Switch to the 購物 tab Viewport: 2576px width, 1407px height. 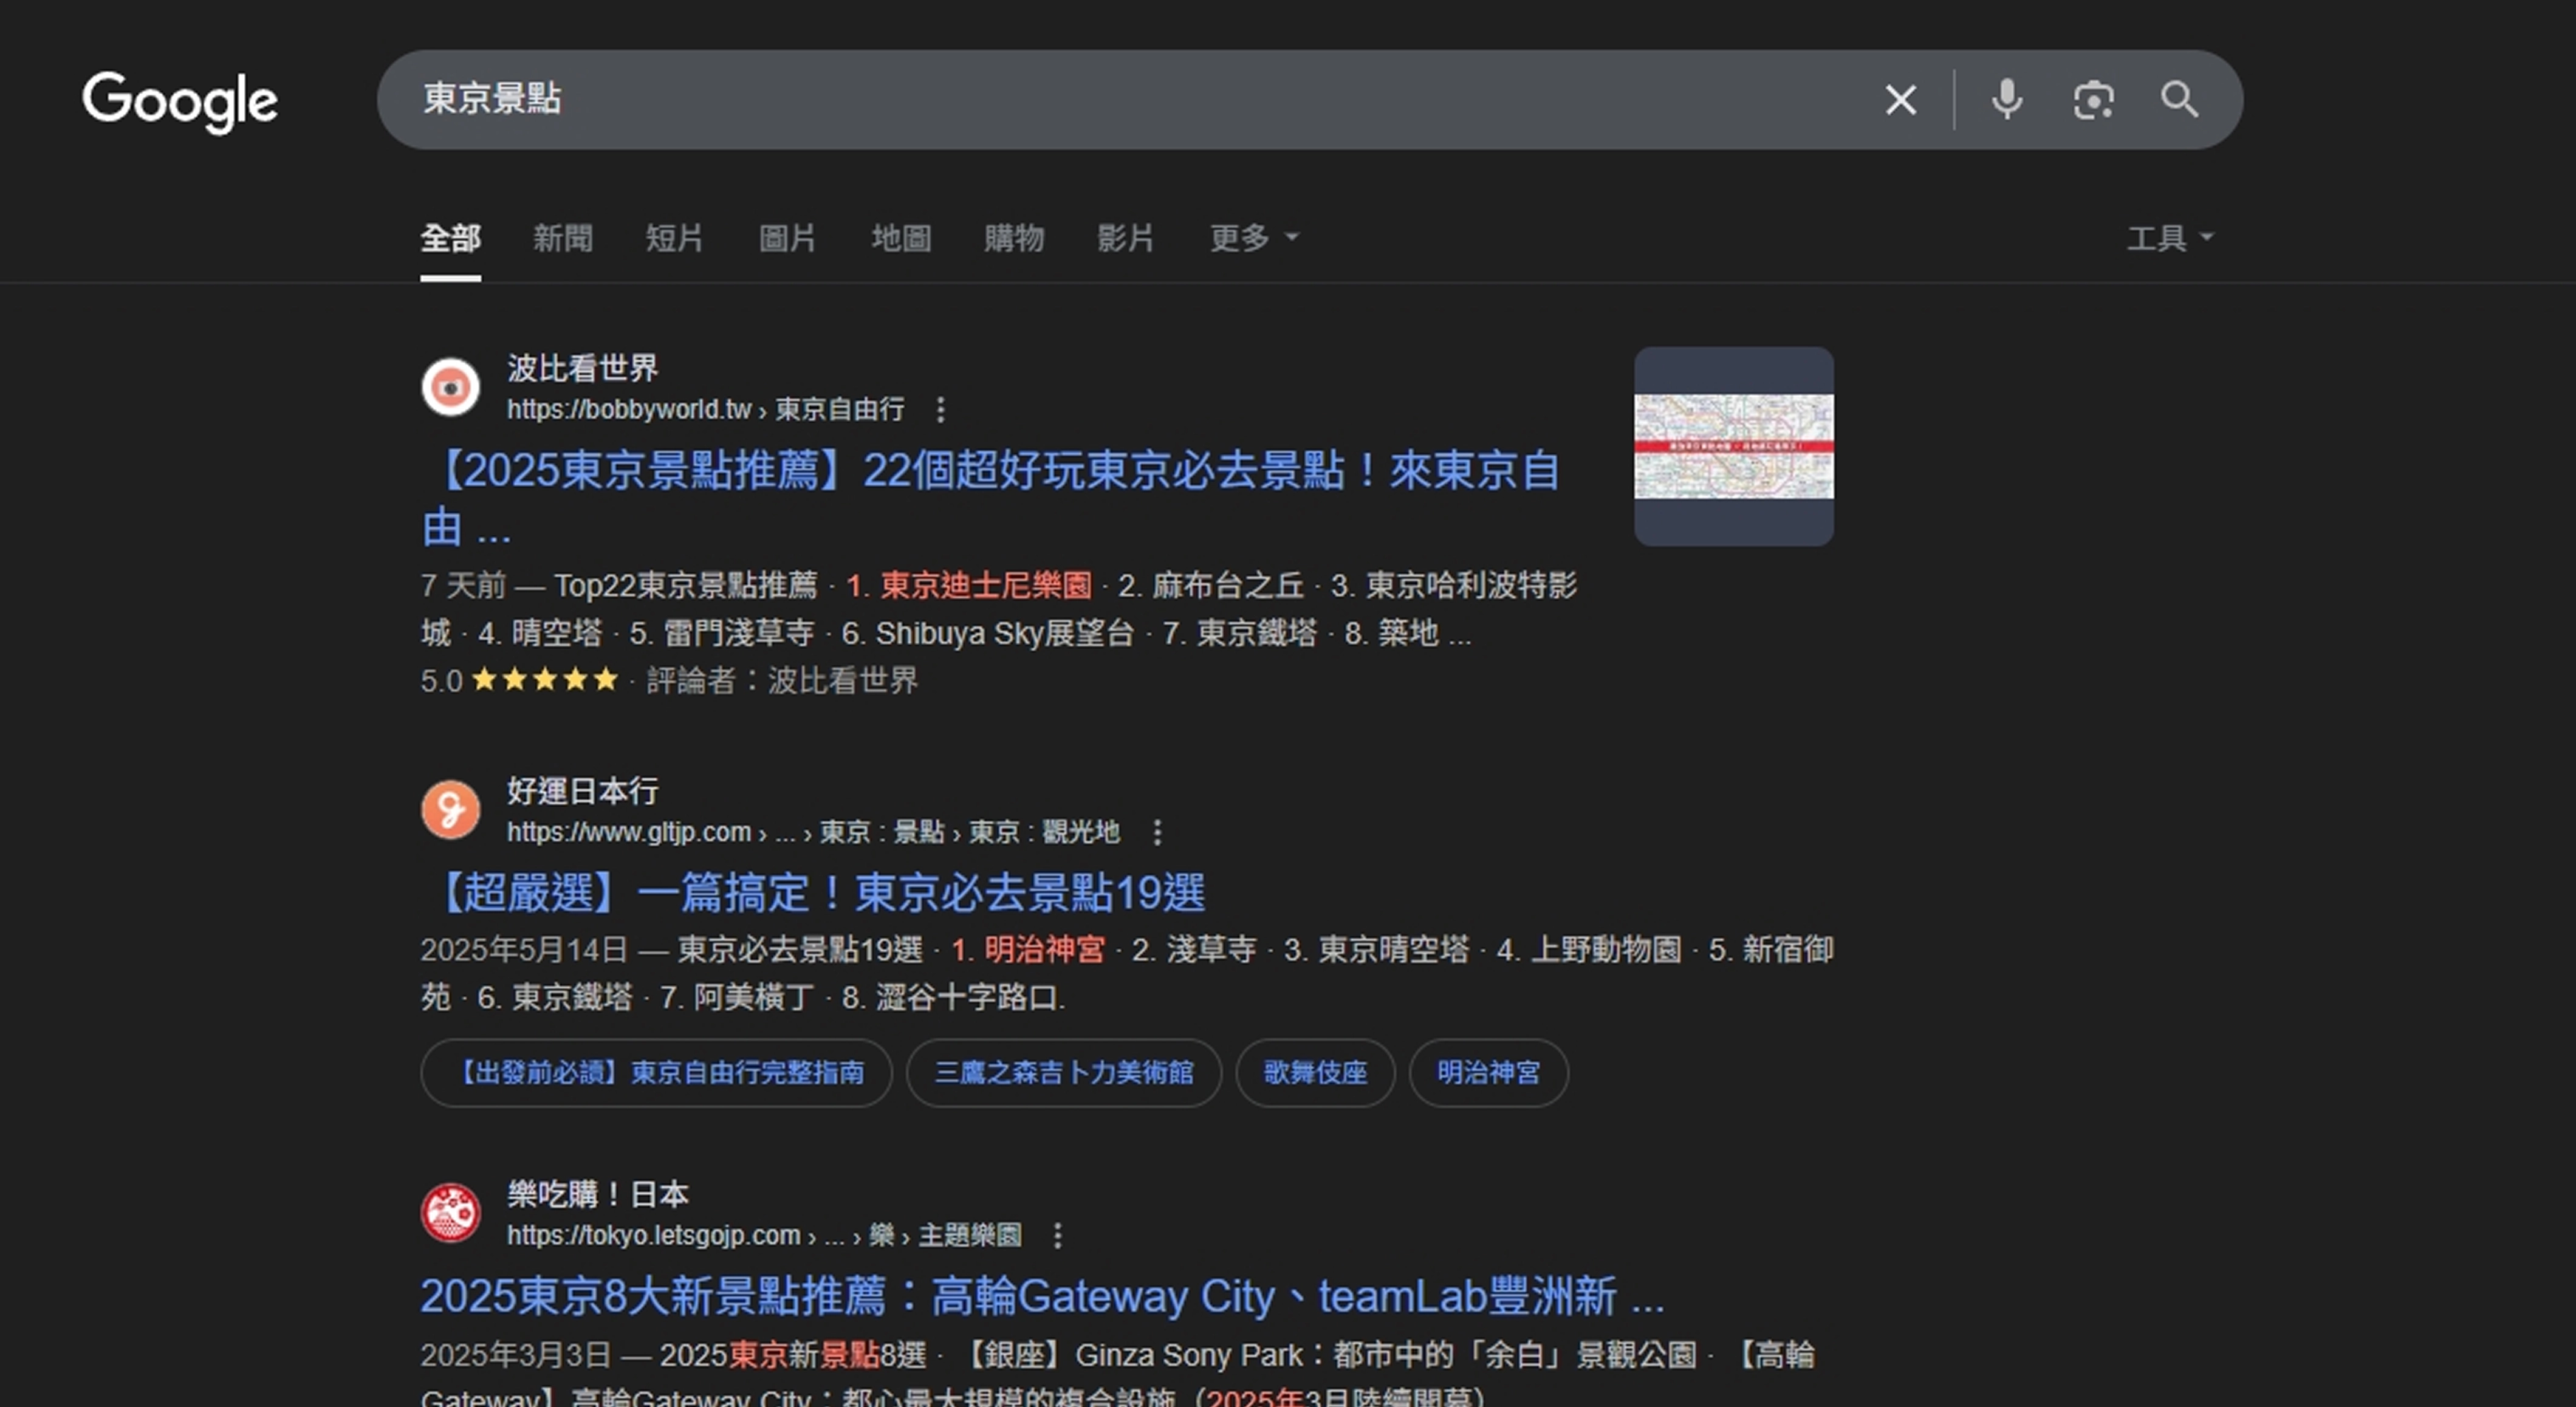pyautogui.click(x=1014, y=238)
